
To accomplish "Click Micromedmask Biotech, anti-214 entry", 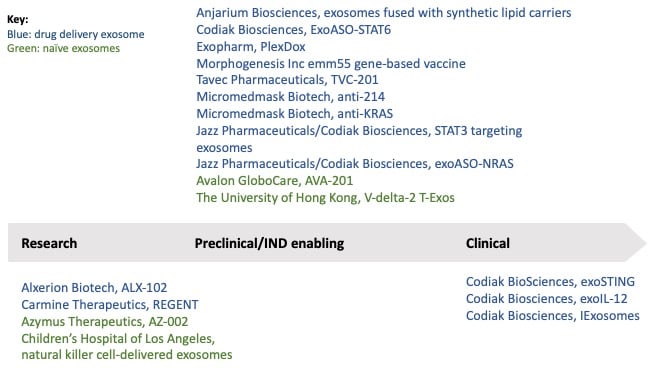I will [291, 97].
